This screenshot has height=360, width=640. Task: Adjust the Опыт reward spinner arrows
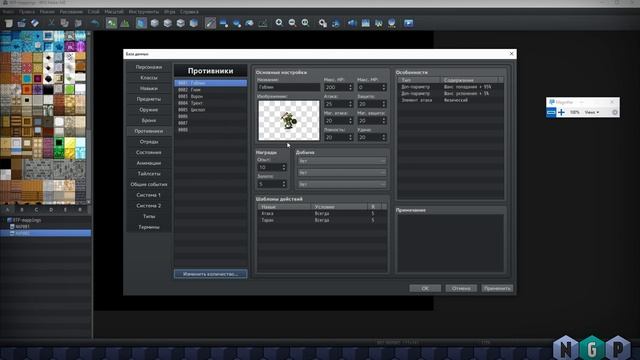click(284, 167)
